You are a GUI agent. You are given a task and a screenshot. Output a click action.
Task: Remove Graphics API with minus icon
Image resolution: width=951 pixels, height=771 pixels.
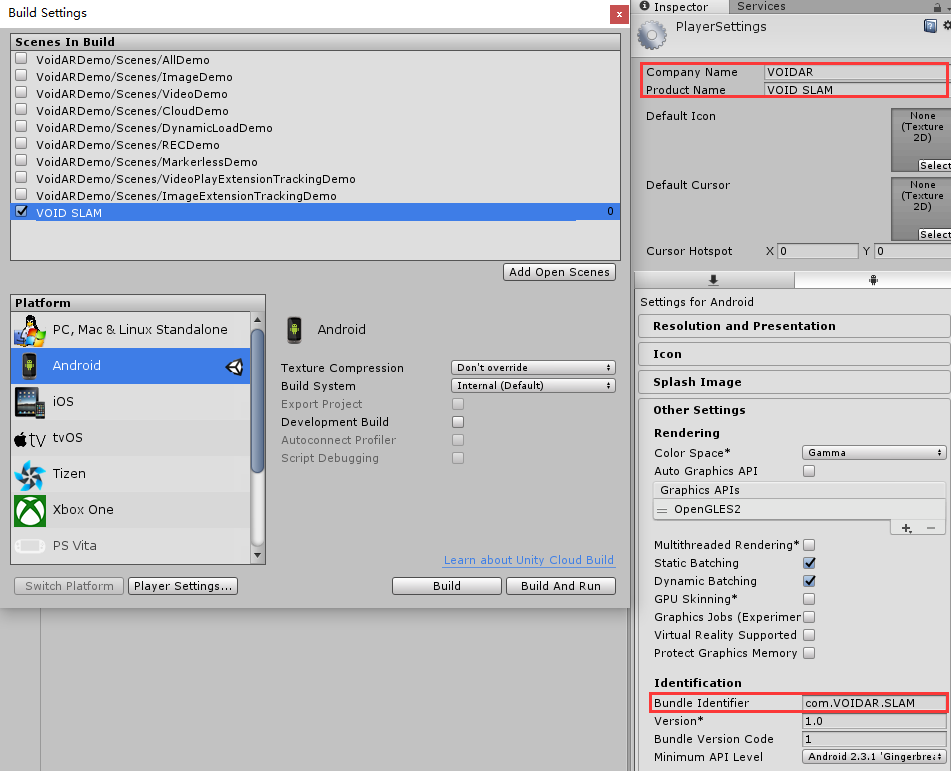pos(931,528)
